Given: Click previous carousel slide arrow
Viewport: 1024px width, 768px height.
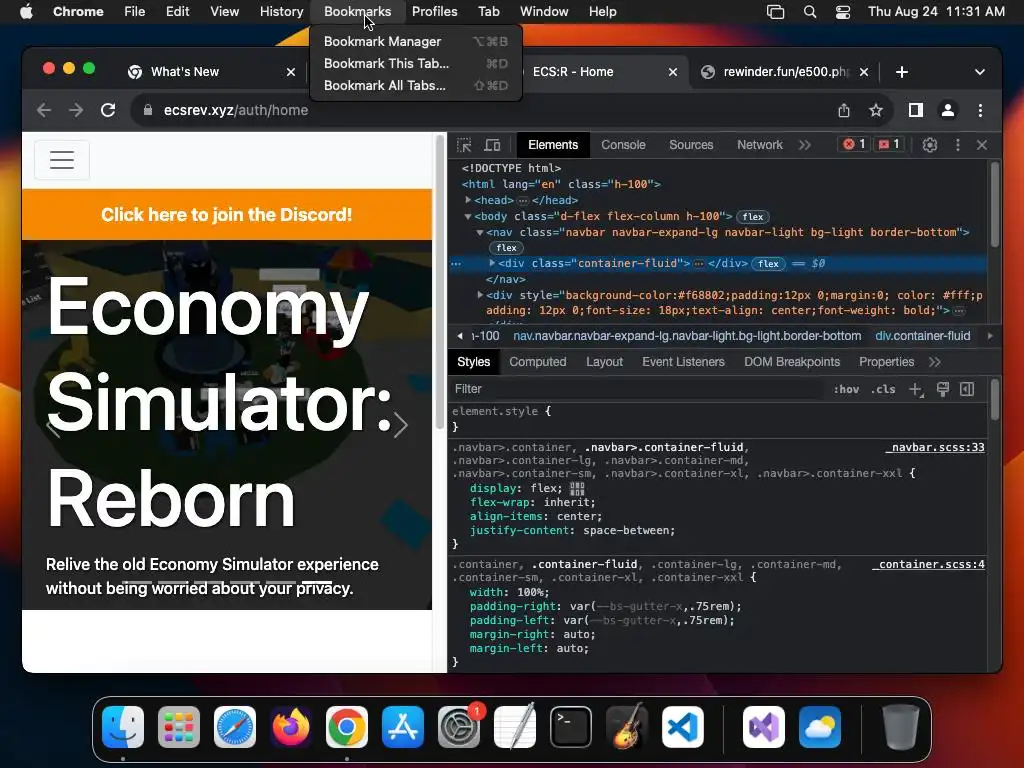Looking at the screenshot, I should click(54, 425).
